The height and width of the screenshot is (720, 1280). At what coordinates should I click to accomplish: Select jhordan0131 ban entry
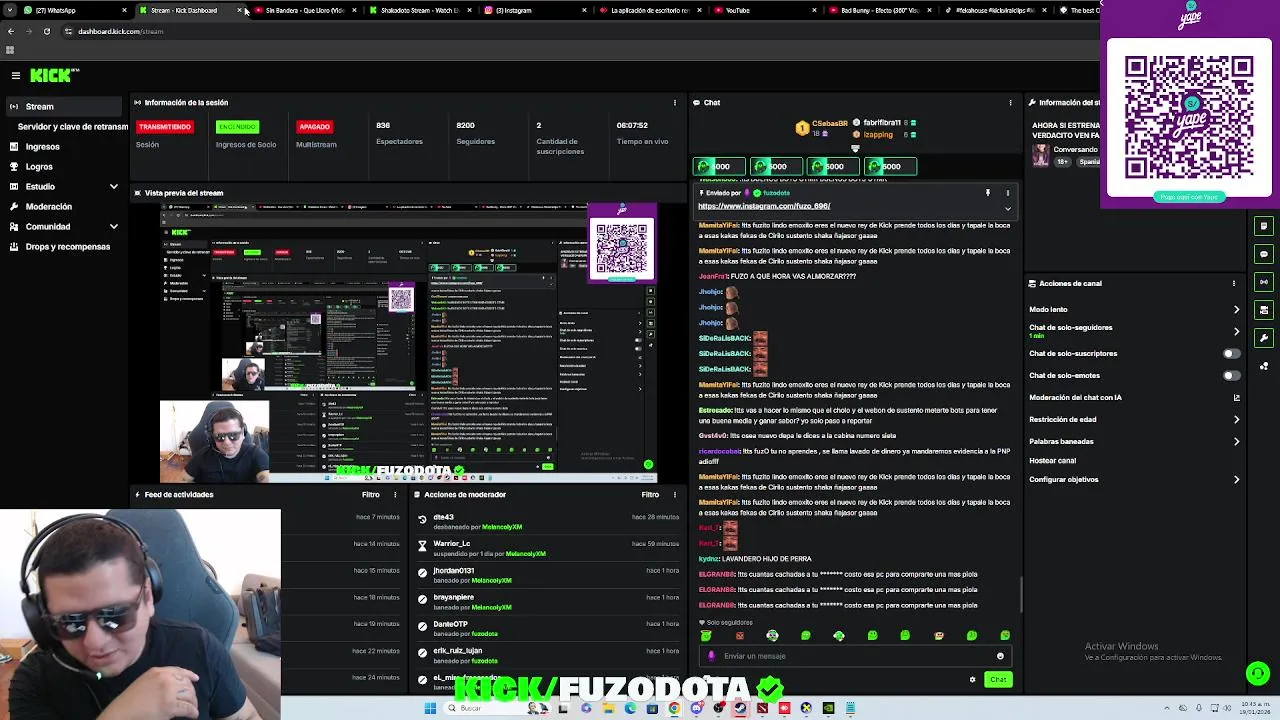(x=548, y=575)
